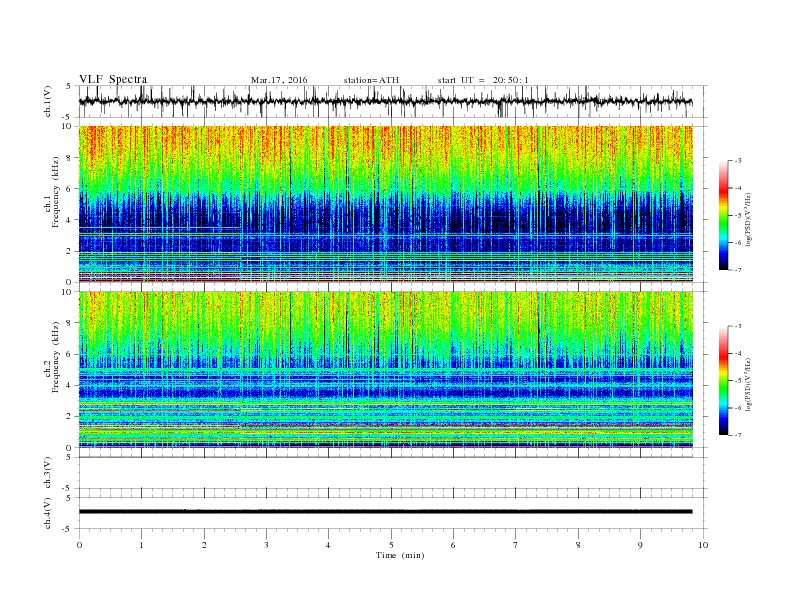792x612 pixels.
Task: Click the "-3" label on ch.1 colorbar
Action: [x=738, y=161]
